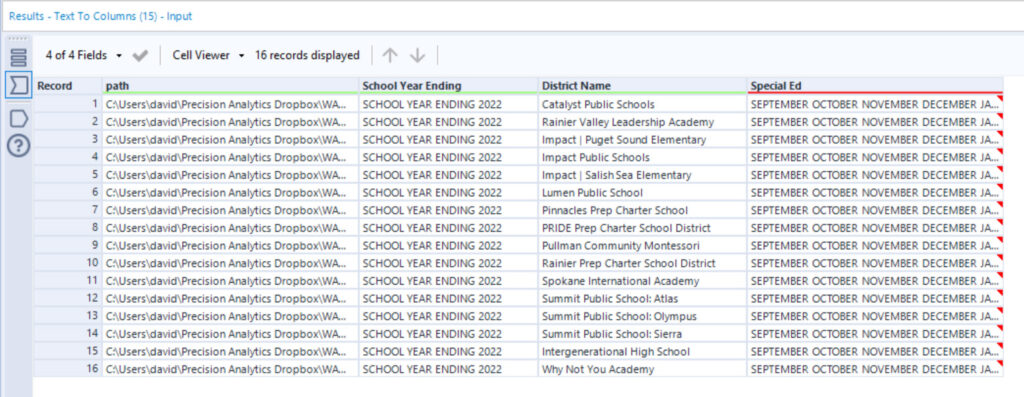The width and height of the screenshot is (1024, 397).
Task: Select the Summit Public School: Olympus cell
Action: tap(643, 316)
